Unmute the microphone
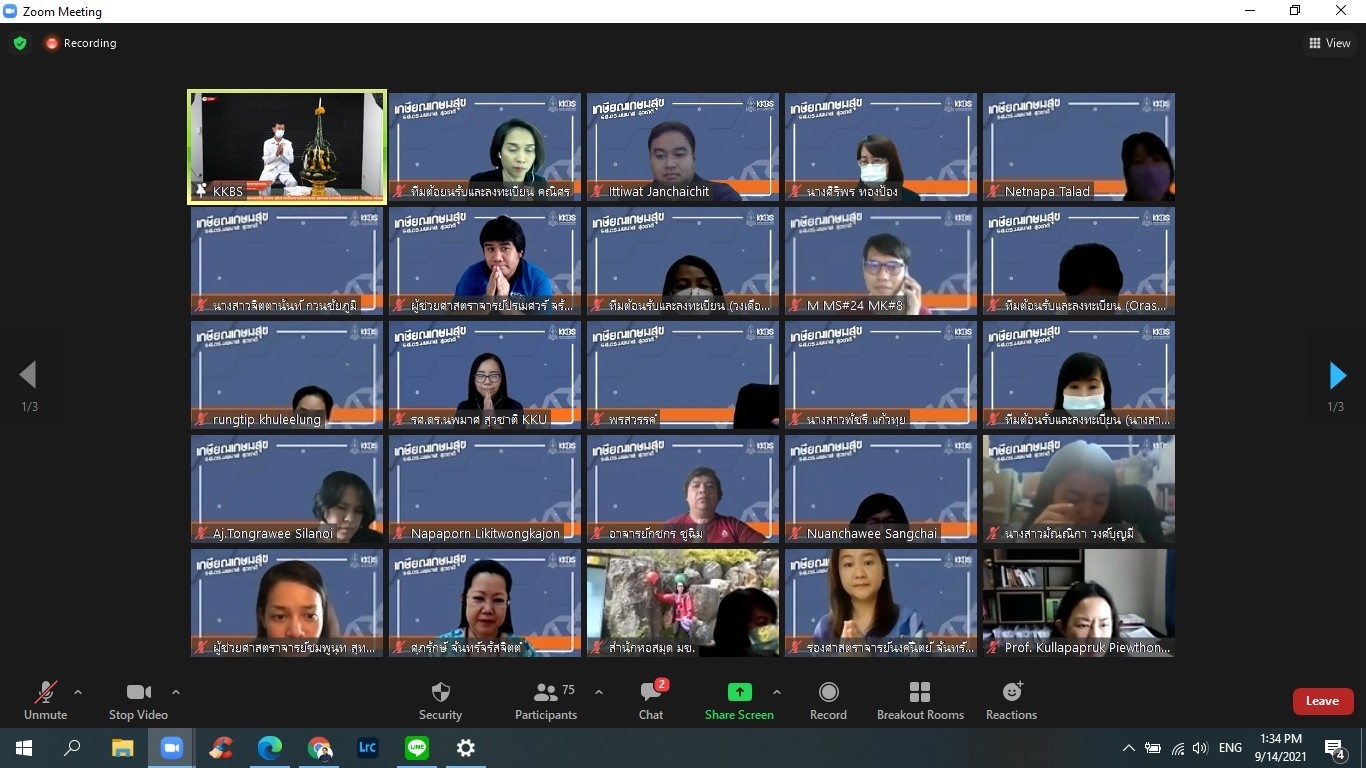This screenshot has width=1366, height=768. coord(45,700)
